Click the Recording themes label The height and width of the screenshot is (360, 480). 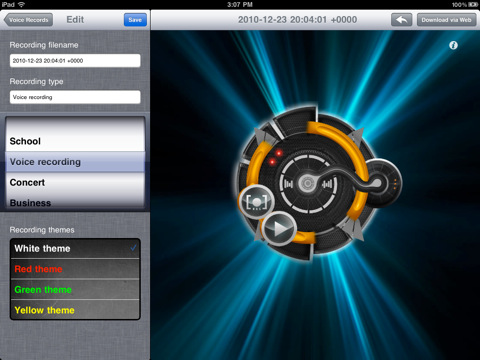(42, 230)
